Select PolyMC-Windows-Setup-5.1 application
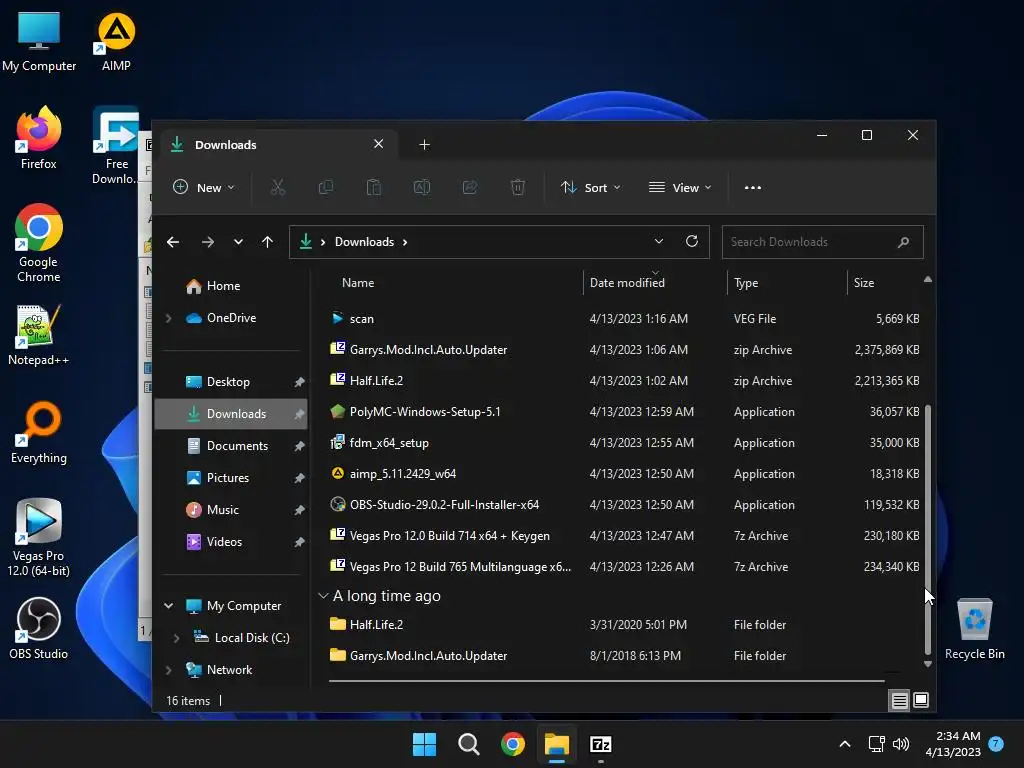The image size is (1024, 768). click(x=624, y=412)
